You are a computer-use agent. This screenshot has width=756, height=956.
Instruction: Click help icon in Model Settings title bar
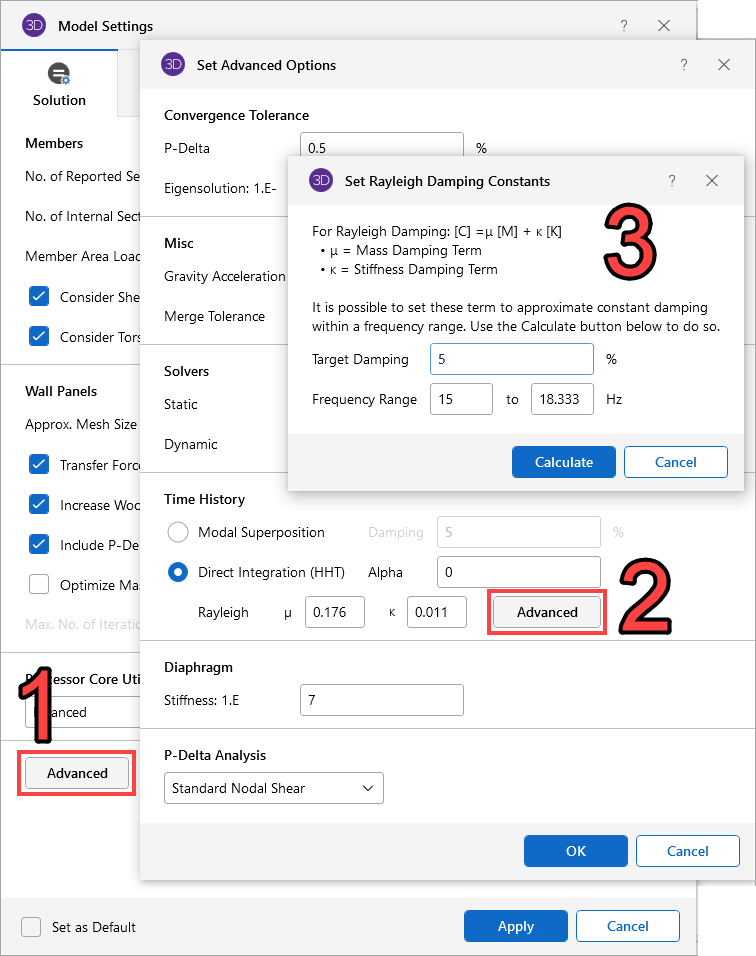(624, 25)
